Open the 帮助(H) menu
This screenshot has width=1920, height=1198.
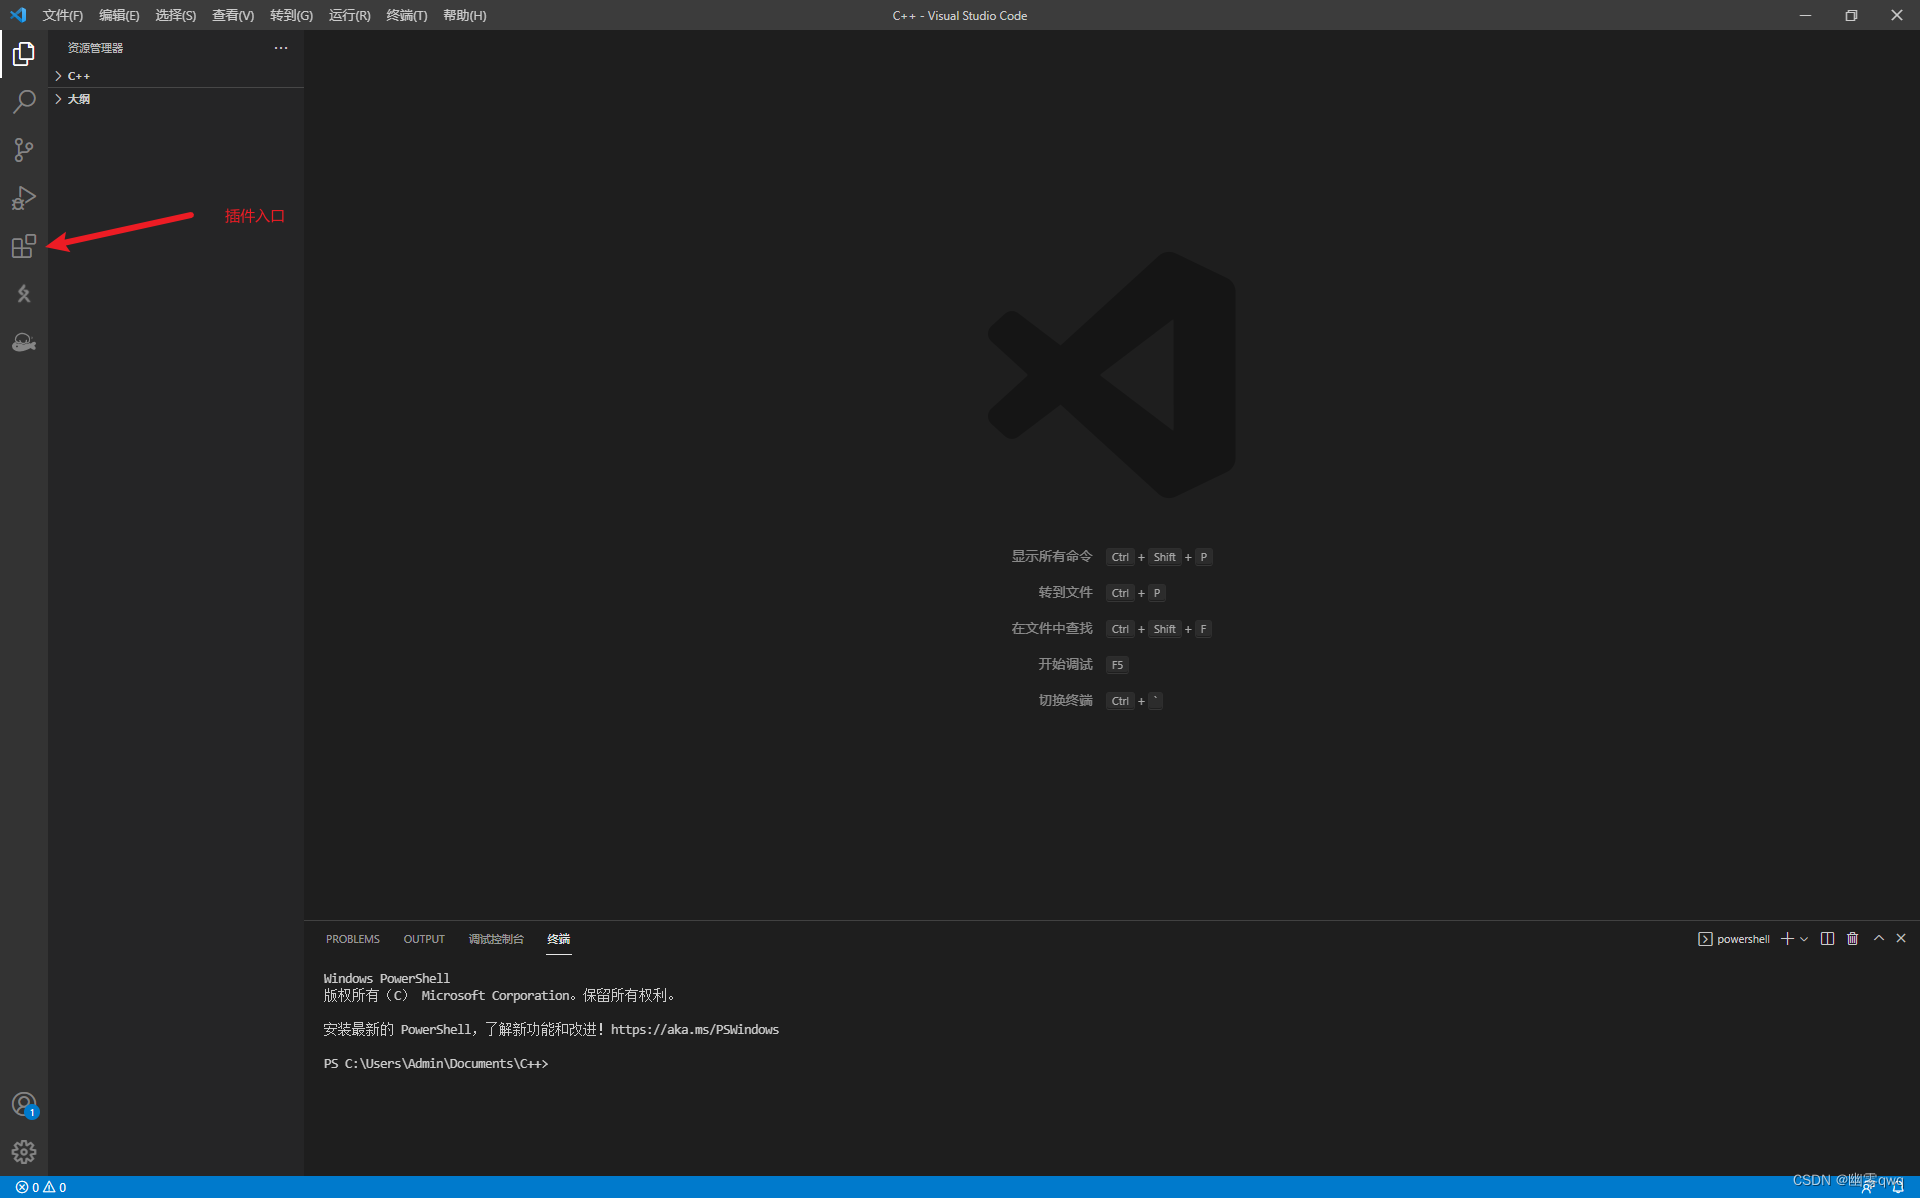[x=464, y=15]
